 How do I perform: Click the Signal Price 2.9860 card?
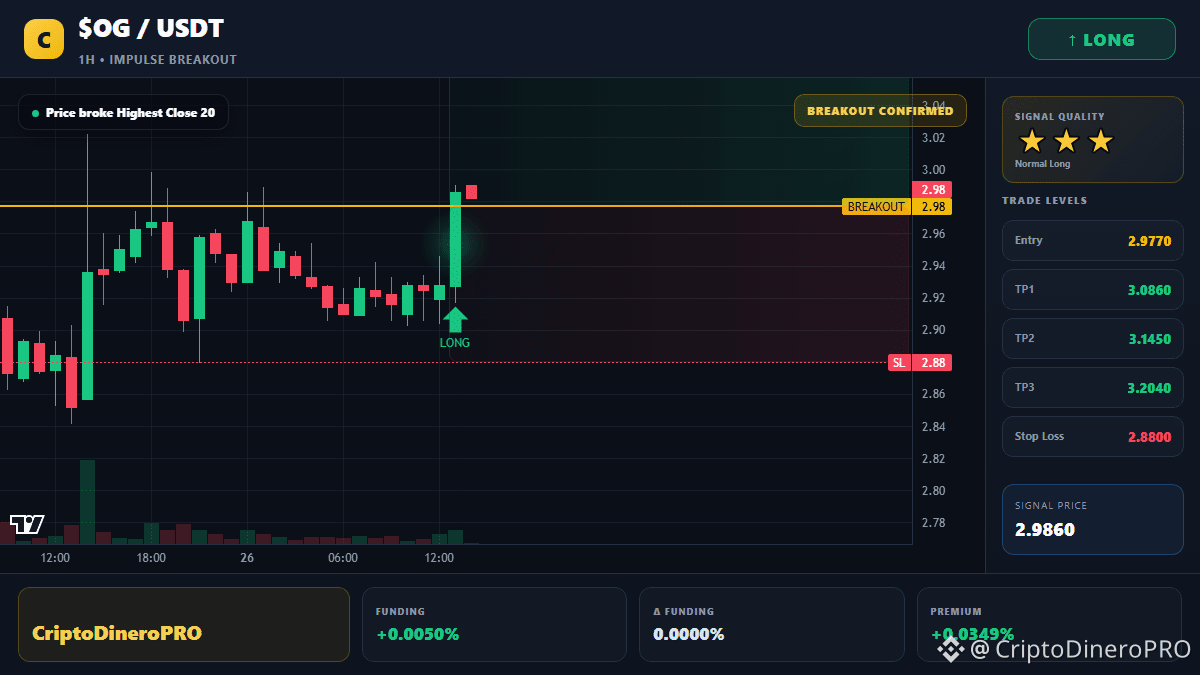click(1093, 519)
